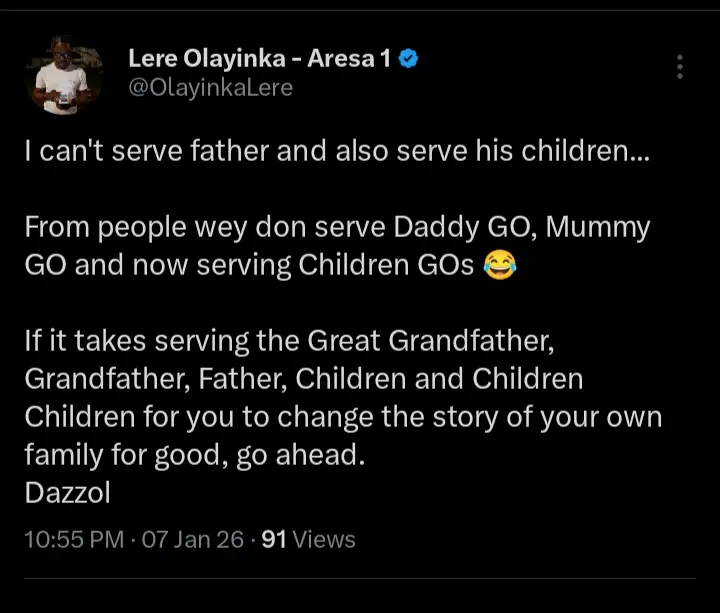Click the blue verified checkmark badge
720x613 pixels.
pos(408,59)
